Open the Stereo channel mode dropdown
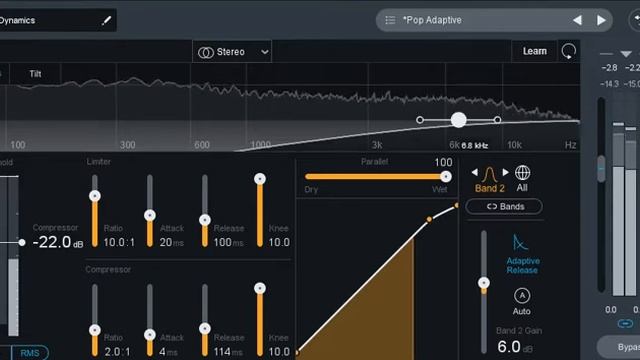 tap(232, 52)
